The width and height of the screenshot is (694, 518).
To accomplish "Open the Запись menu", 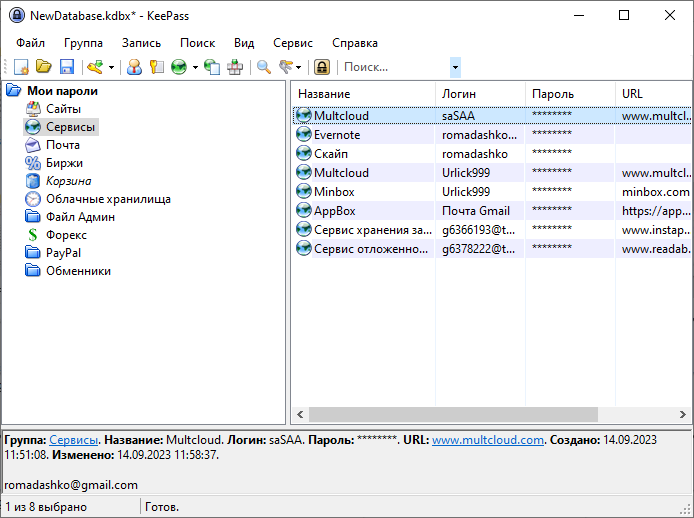I will (141, 43).
